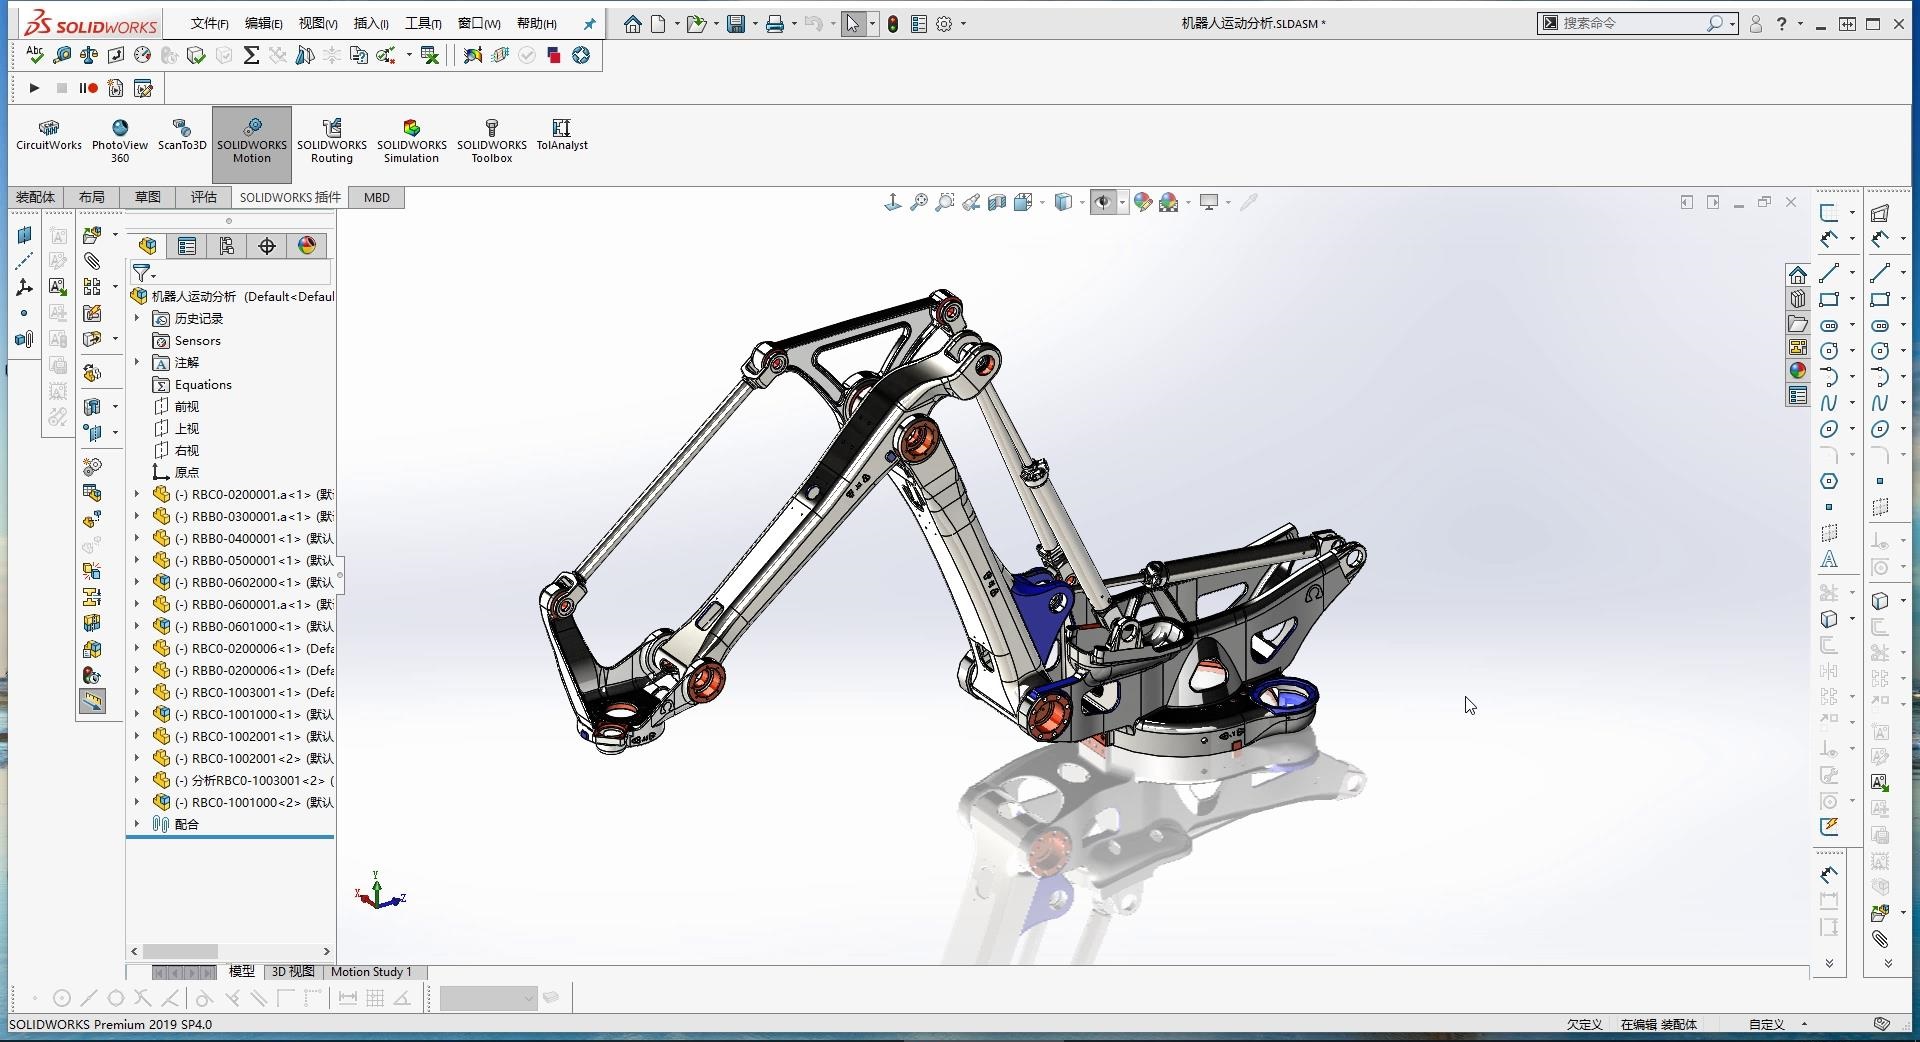This screenshot has height=1042, width=1920.
Task: Click the Print icon
Action: 774,24
